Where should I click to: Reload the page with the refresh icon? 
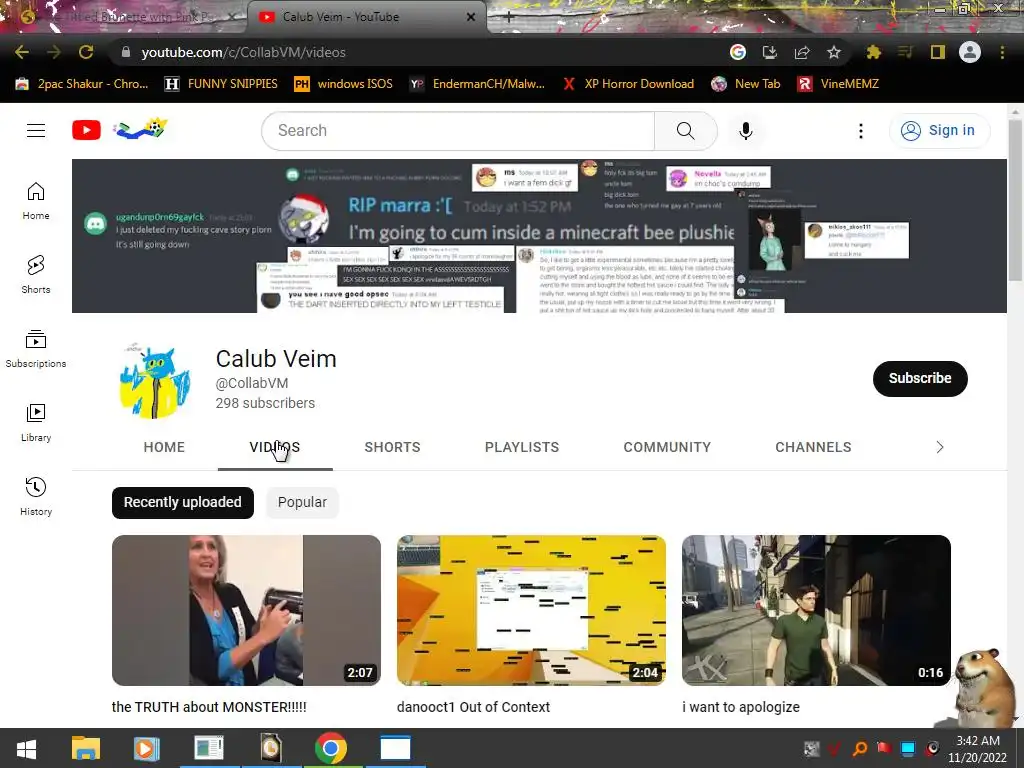click(x=86, y=52)
